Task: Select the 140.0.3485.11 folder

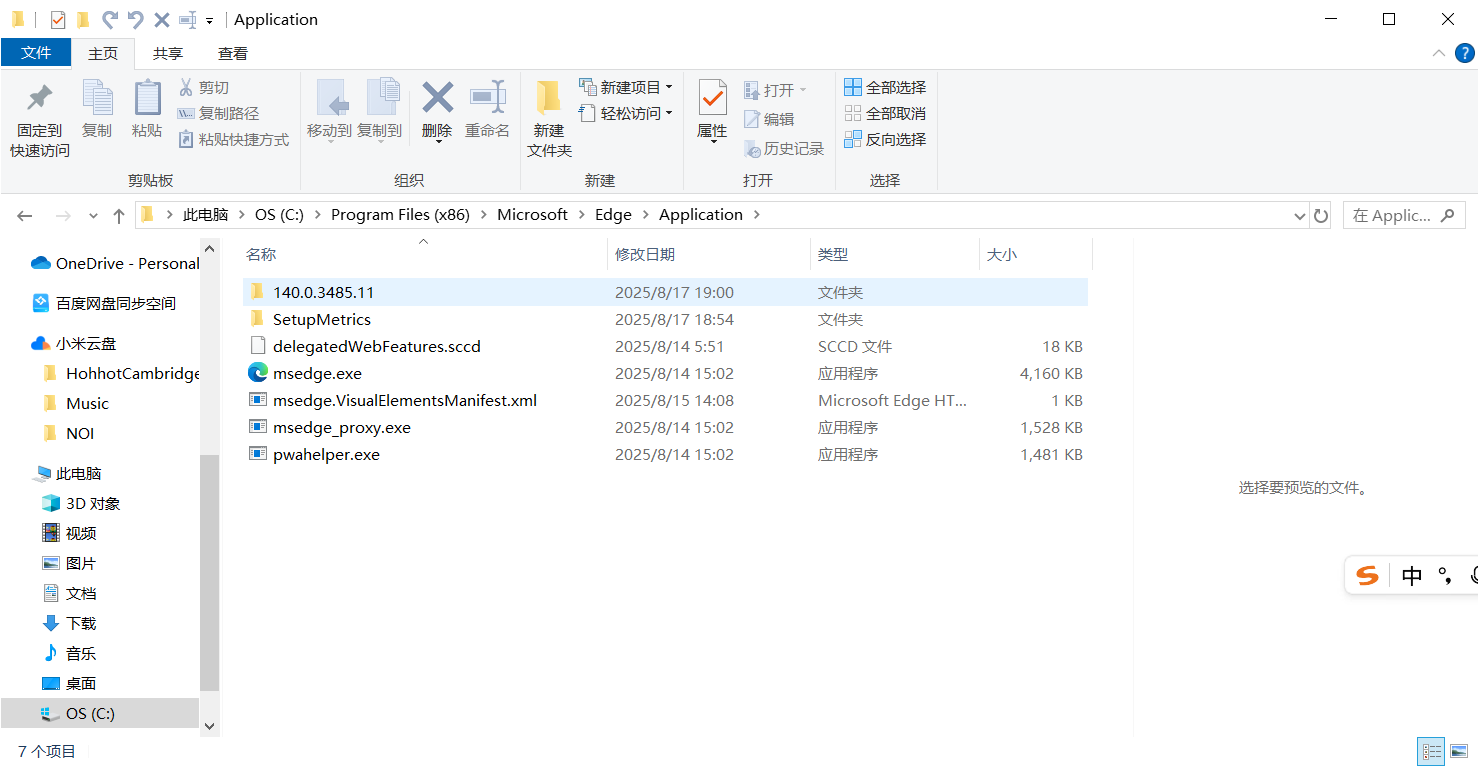Action: pyautogui.click(x=665, y=293)
